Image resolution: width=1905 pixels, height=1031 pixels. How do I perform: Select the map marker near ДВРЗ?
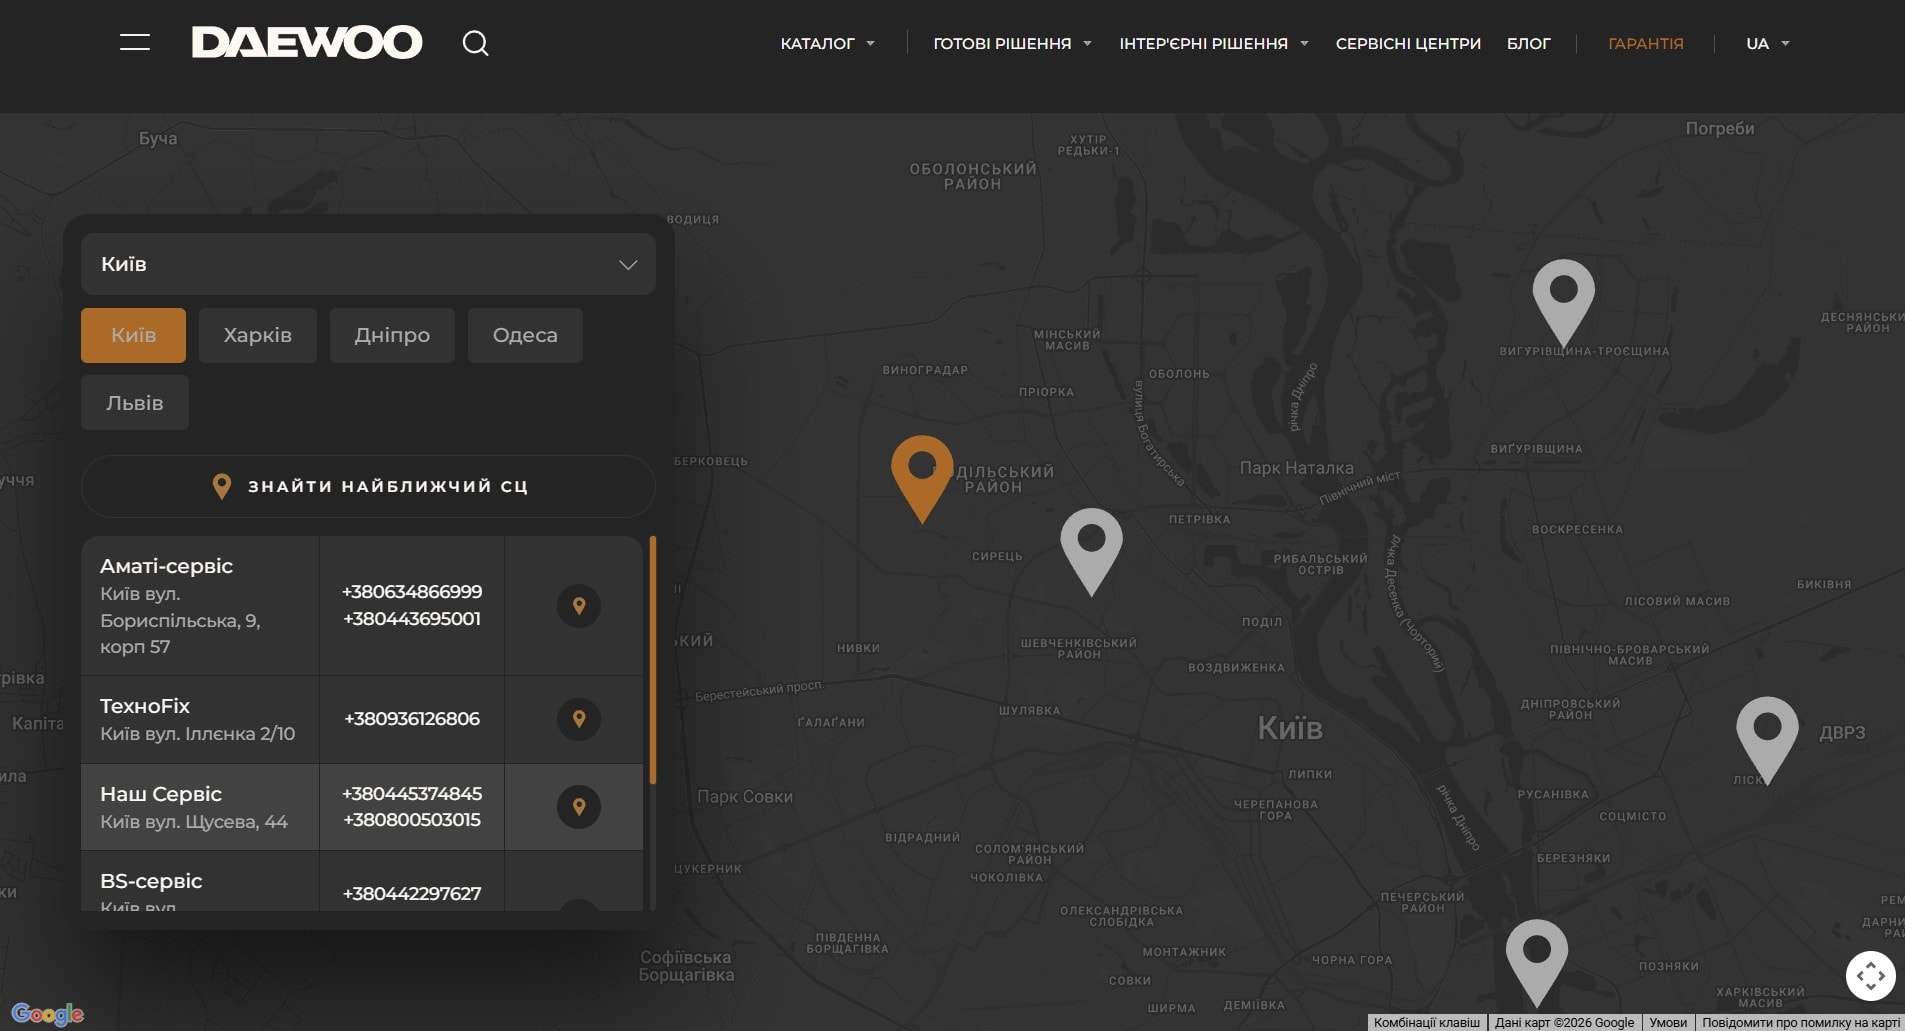point(1767,740)
